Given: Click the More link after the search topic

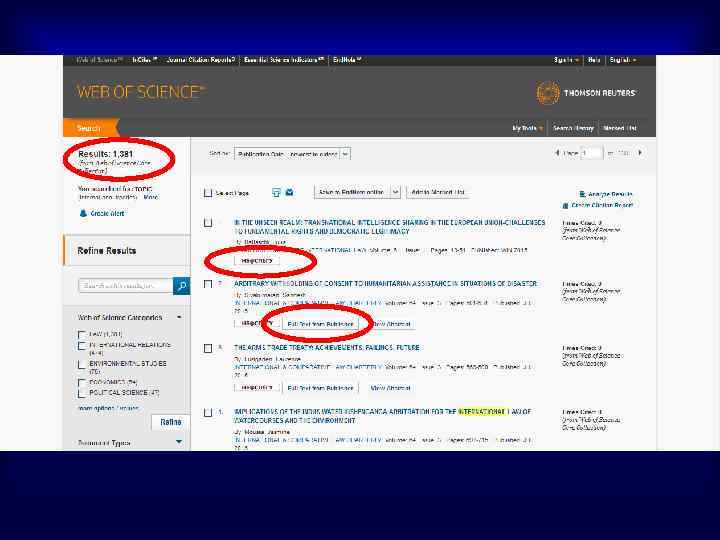Looking at the screenshot, I should pos(151,197).
